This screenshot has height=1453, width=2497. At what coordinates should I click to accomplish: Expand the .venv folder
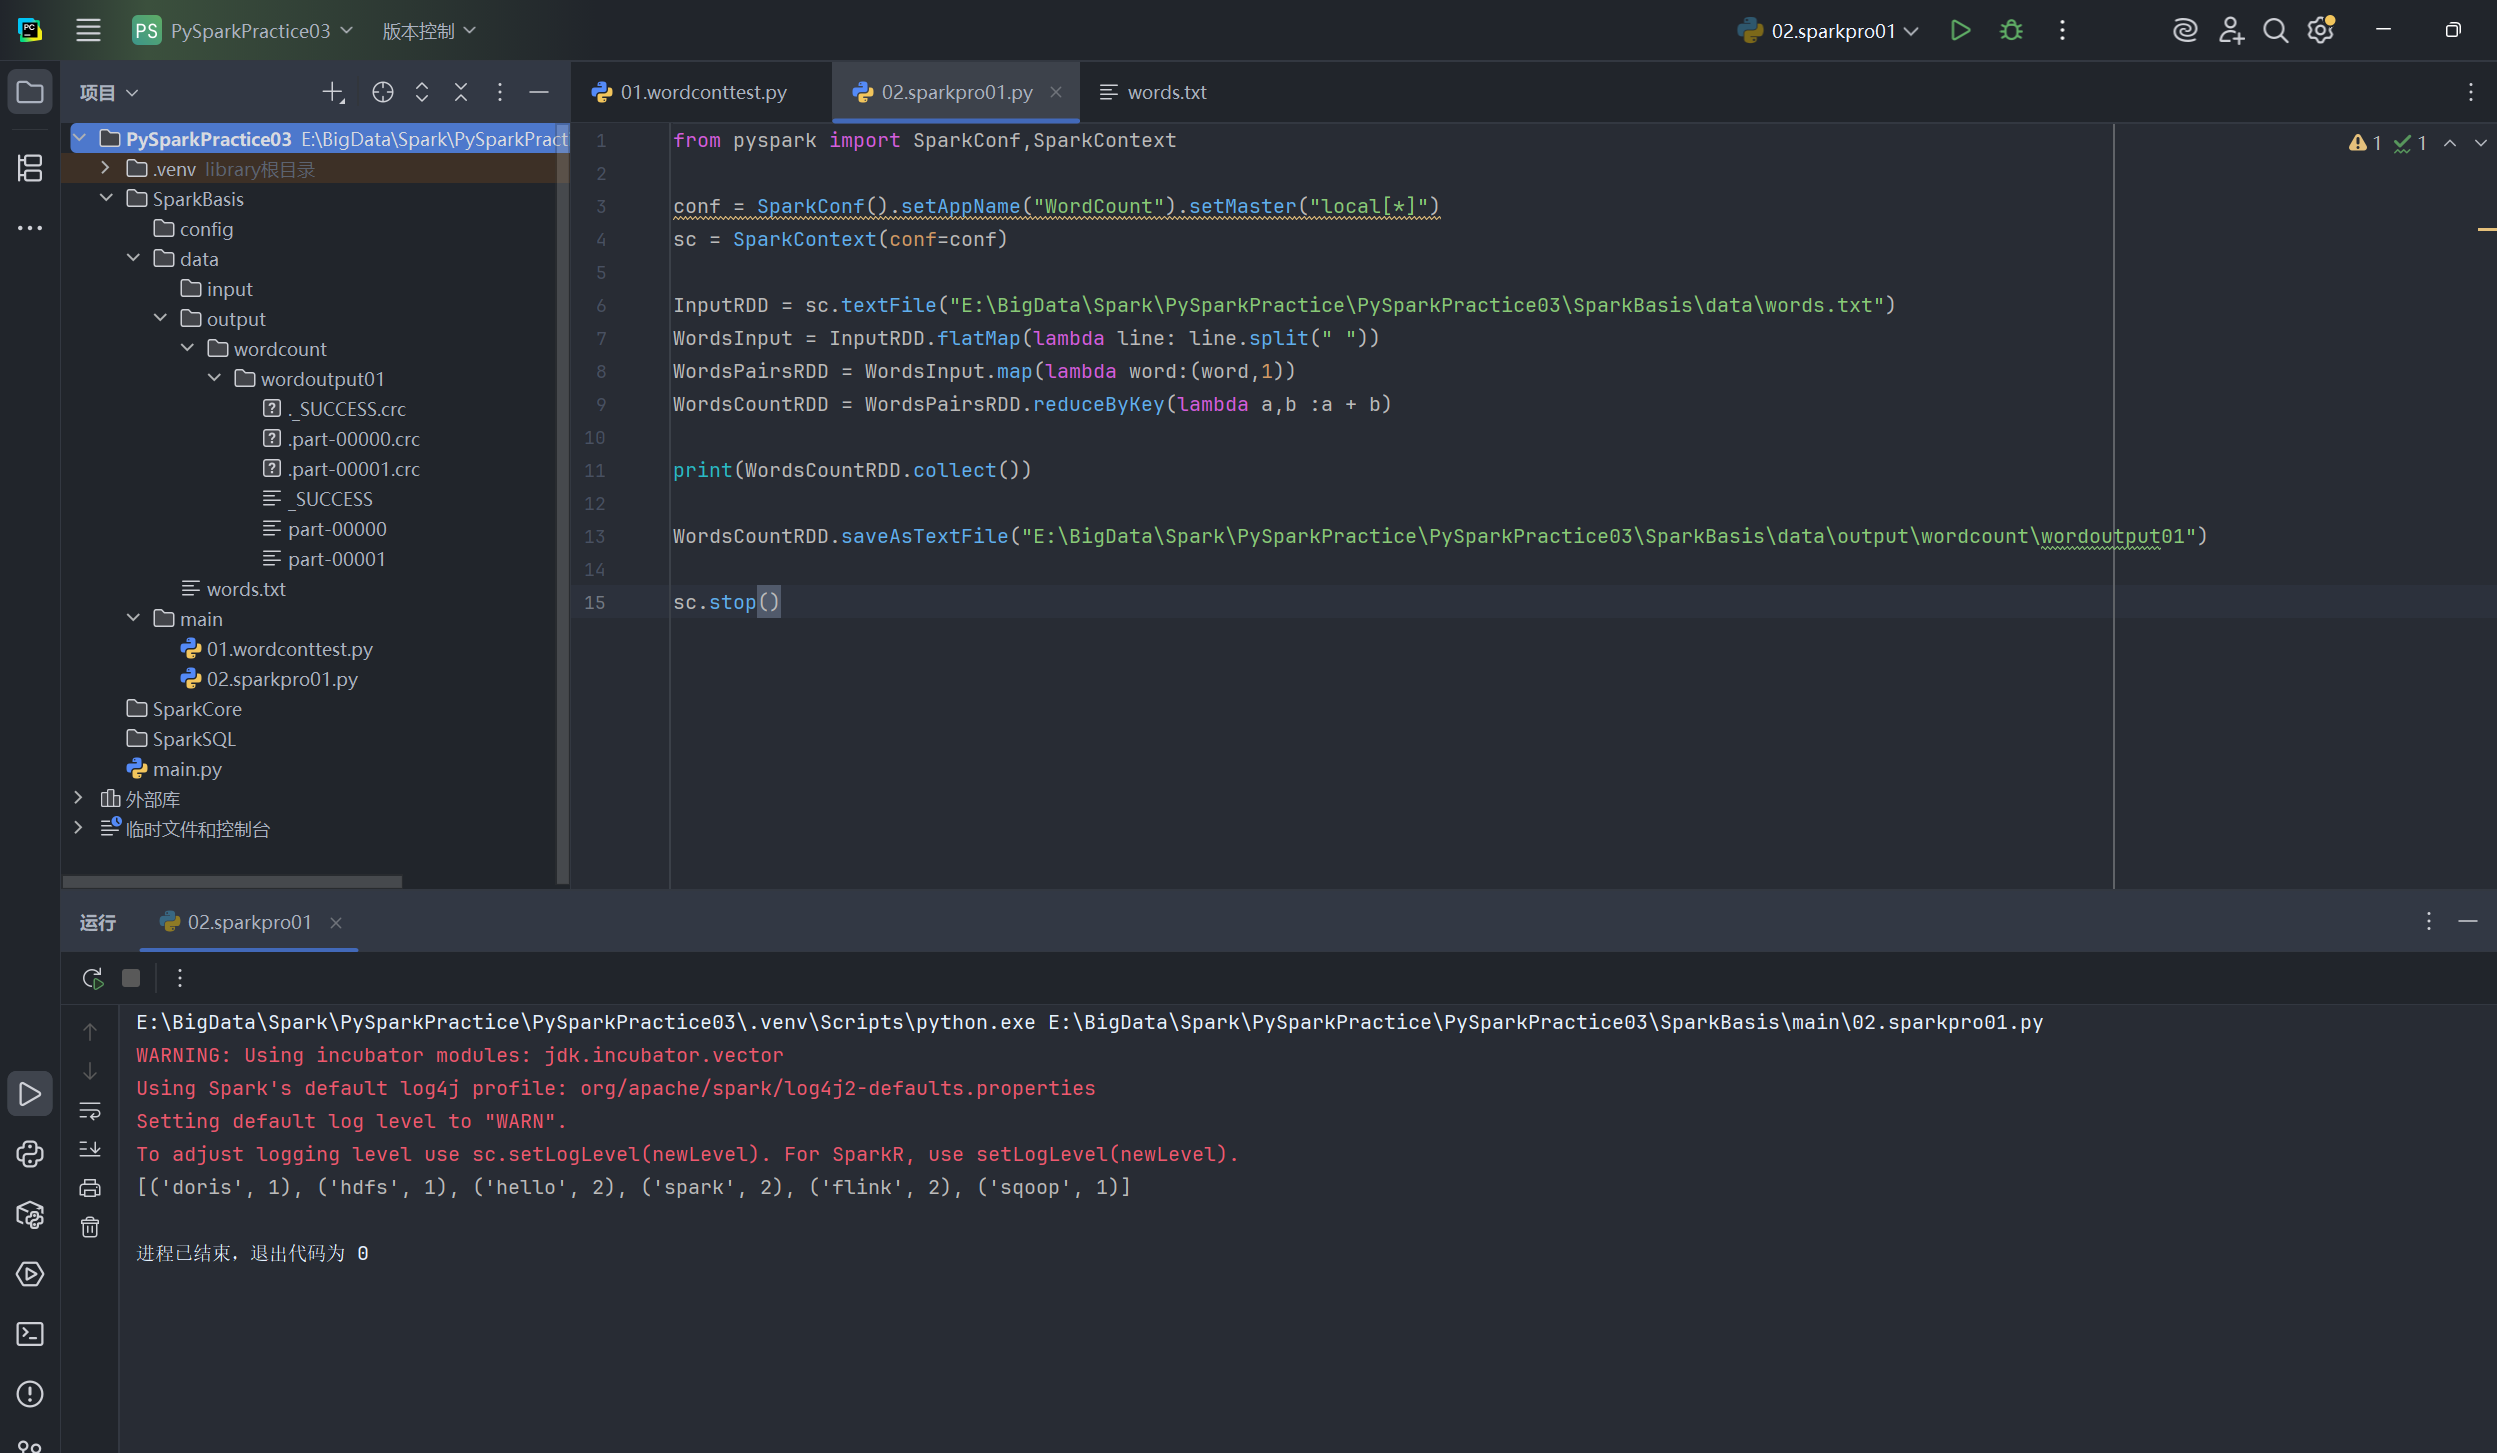(x=105, y=168)
